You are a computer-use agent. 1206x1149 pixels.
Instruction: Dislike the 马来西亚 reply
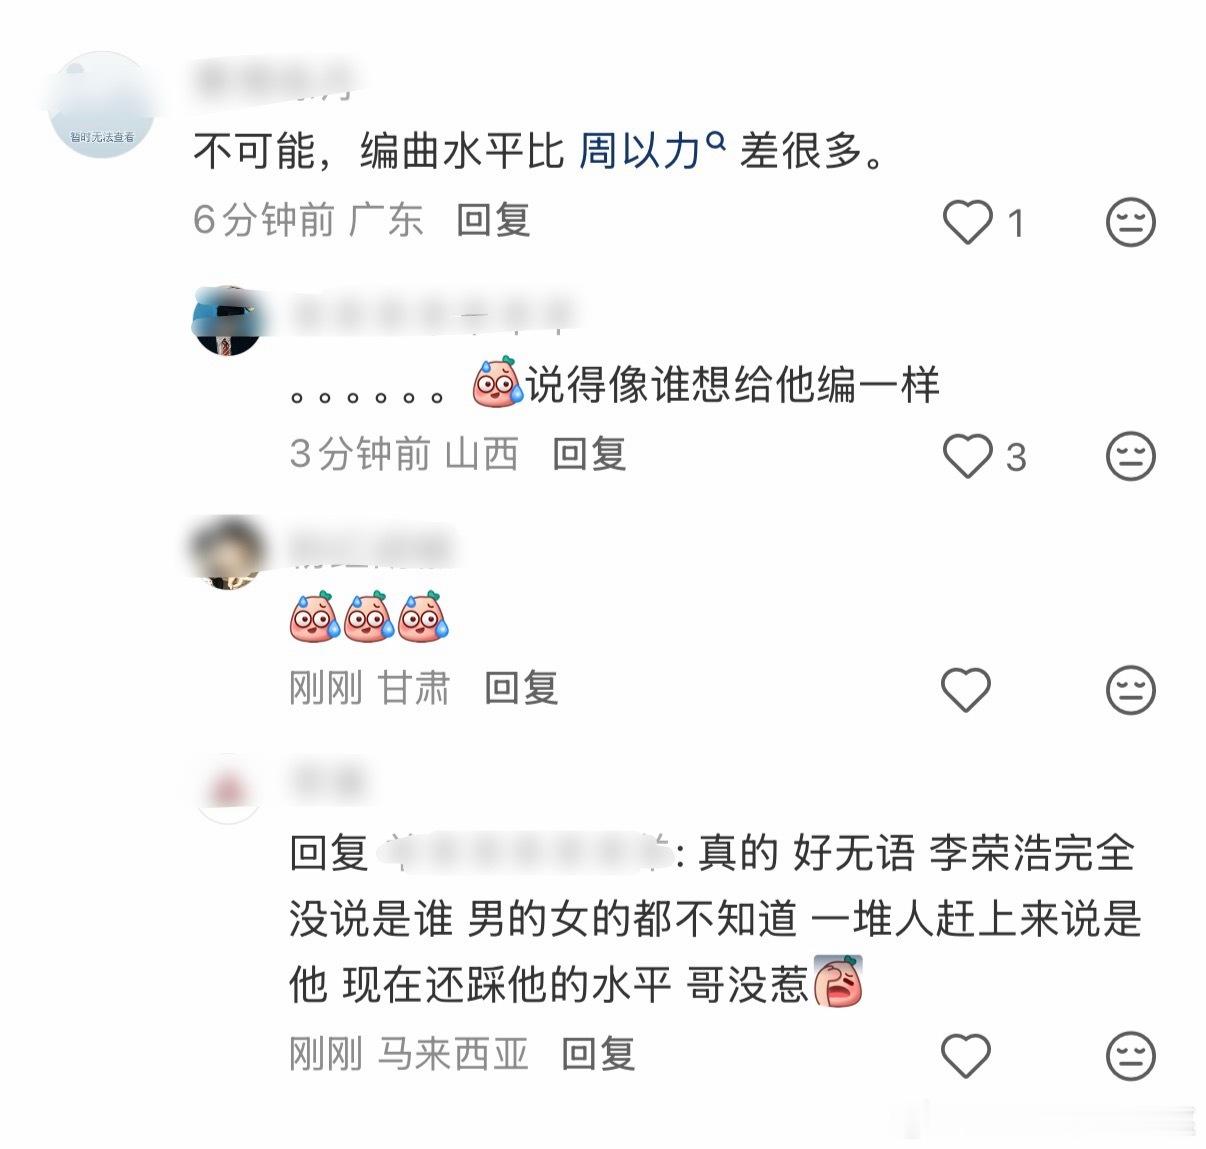pyautogui.click(x=1131, y=1055)
